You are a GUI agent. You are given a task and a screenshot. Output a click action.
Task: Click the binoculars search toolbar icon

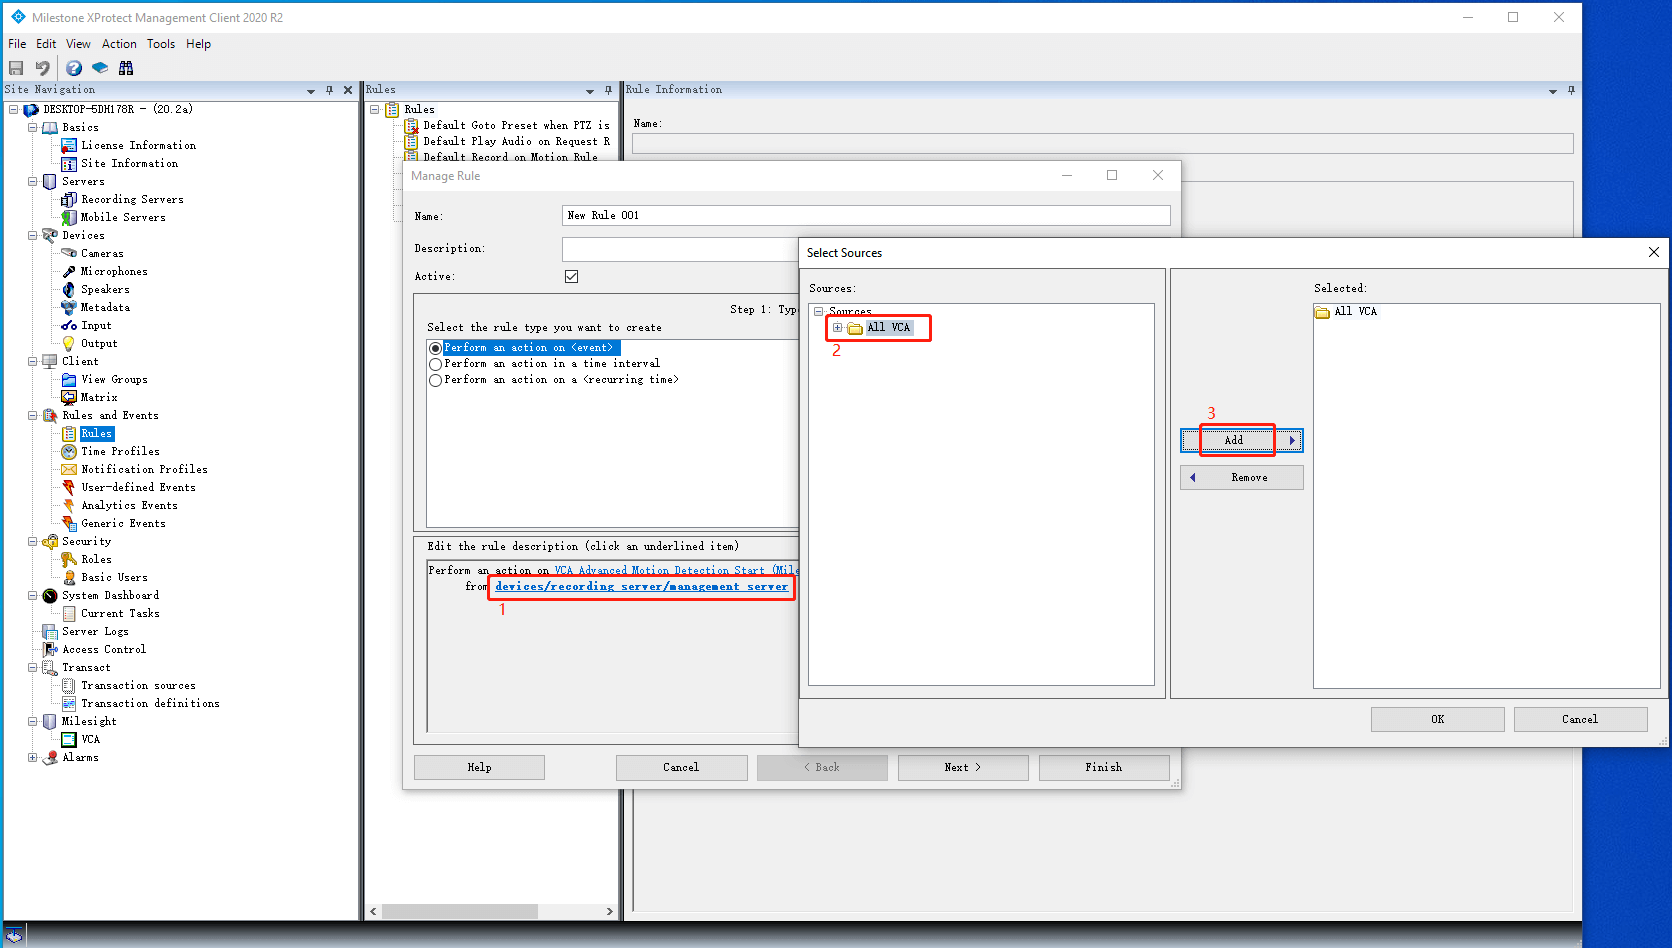pos(126,68)
